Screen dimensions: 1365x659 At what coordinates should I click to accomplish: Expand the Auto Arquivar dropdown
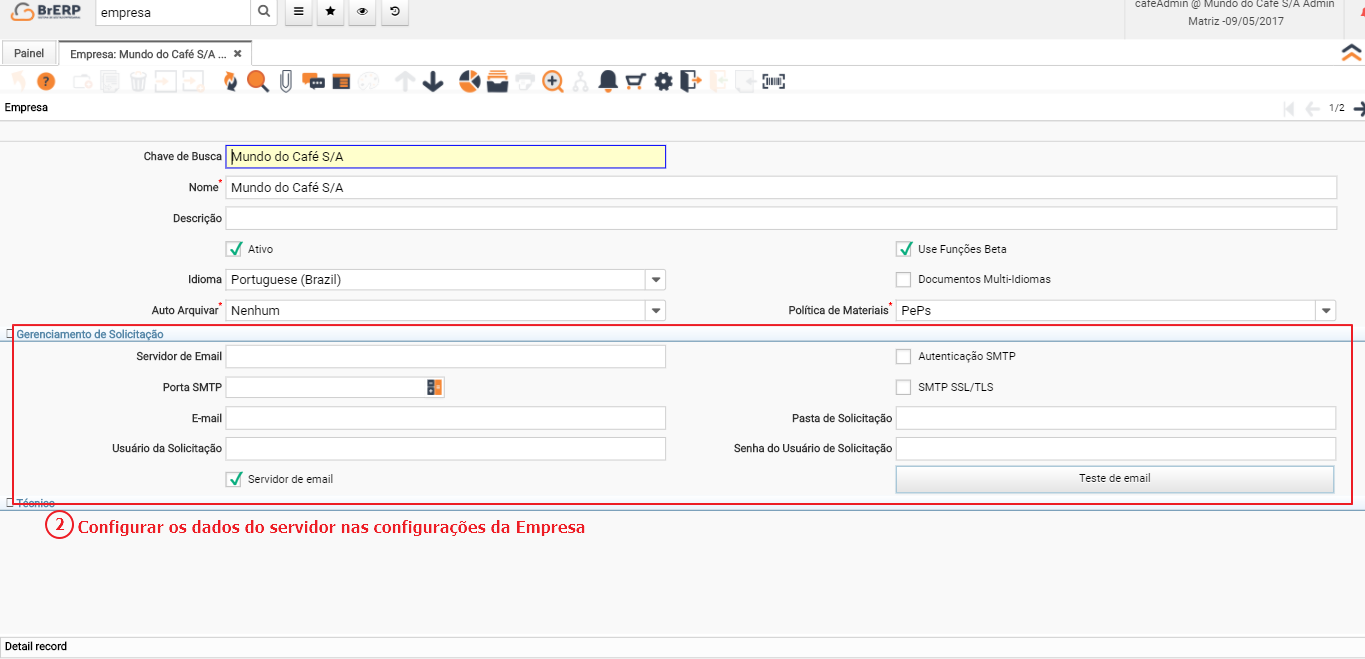(655, 310)
